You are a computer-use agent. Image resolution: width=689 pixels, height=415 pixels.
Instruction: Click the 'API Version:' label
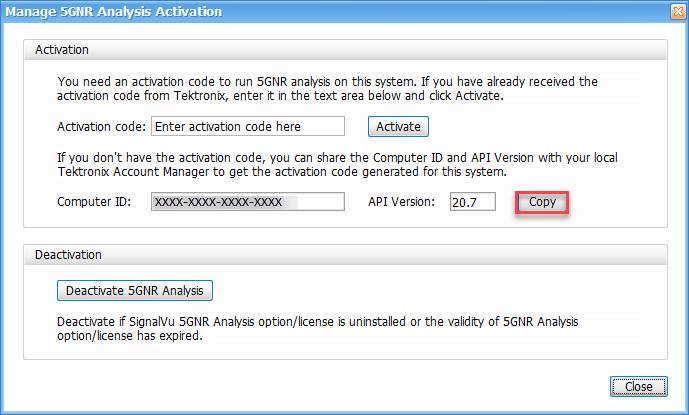click(402, 202)
